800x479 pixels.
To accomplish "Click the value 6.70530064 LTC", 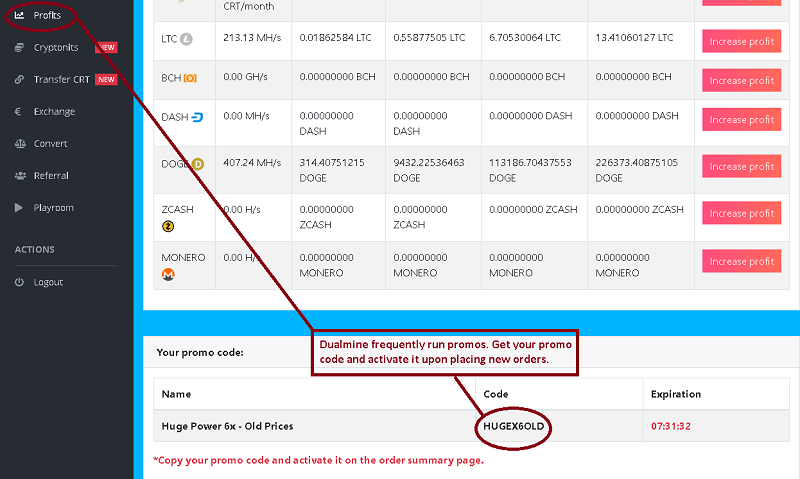I will point(525,38).
